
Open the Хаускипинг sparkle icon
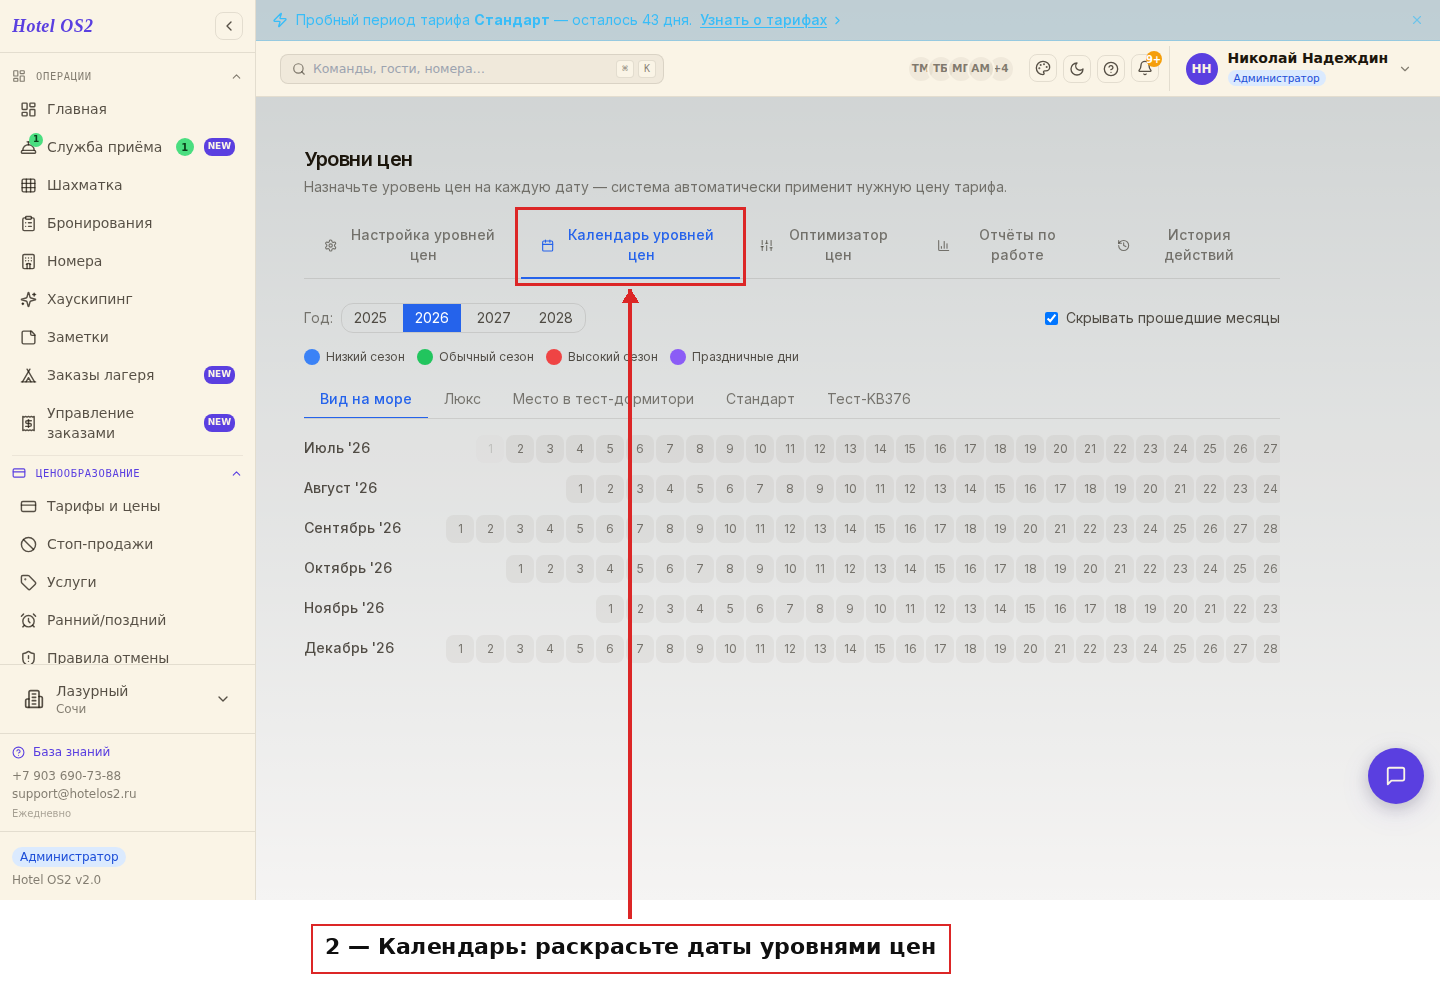click(x=29, y=299)
